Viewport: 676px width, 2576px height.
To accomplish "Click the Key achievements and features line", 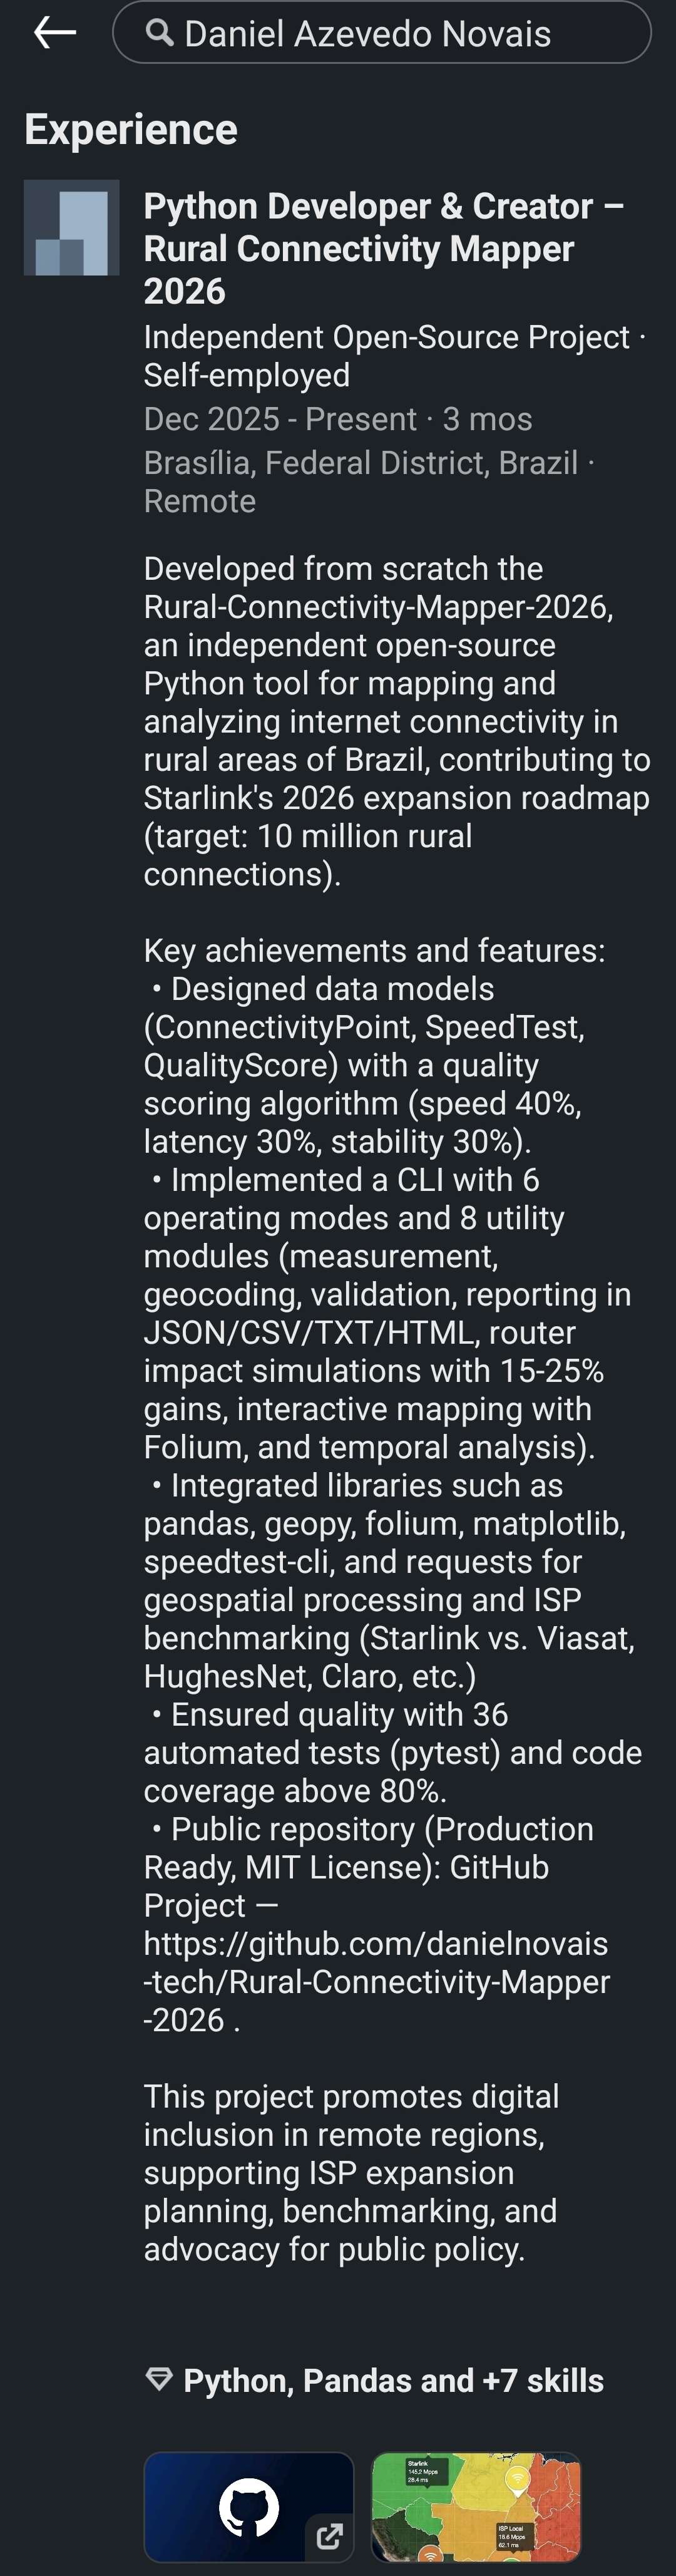I will click(x=374, y=950).
